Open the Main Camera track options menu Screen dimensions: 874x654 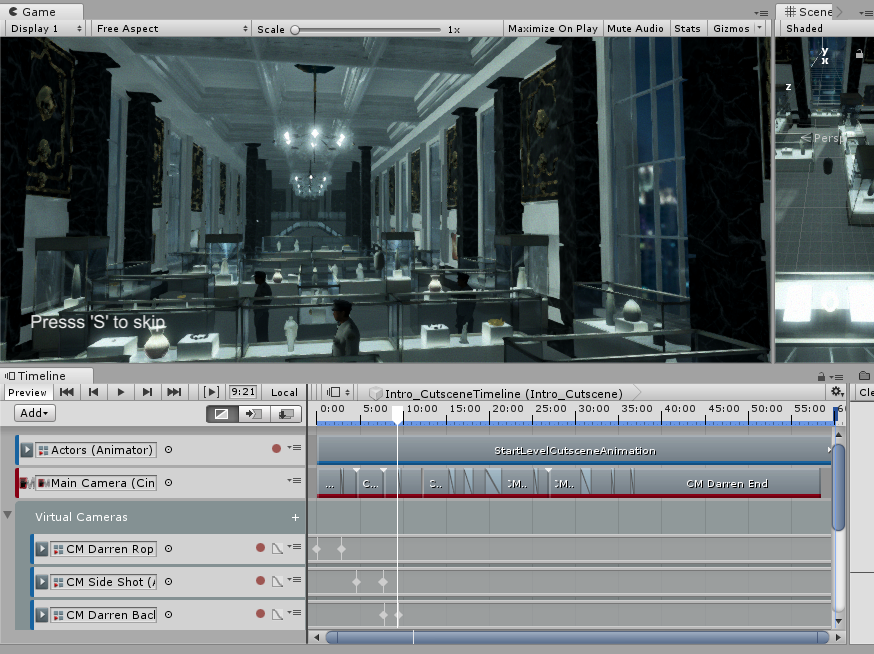pos(294,481)
